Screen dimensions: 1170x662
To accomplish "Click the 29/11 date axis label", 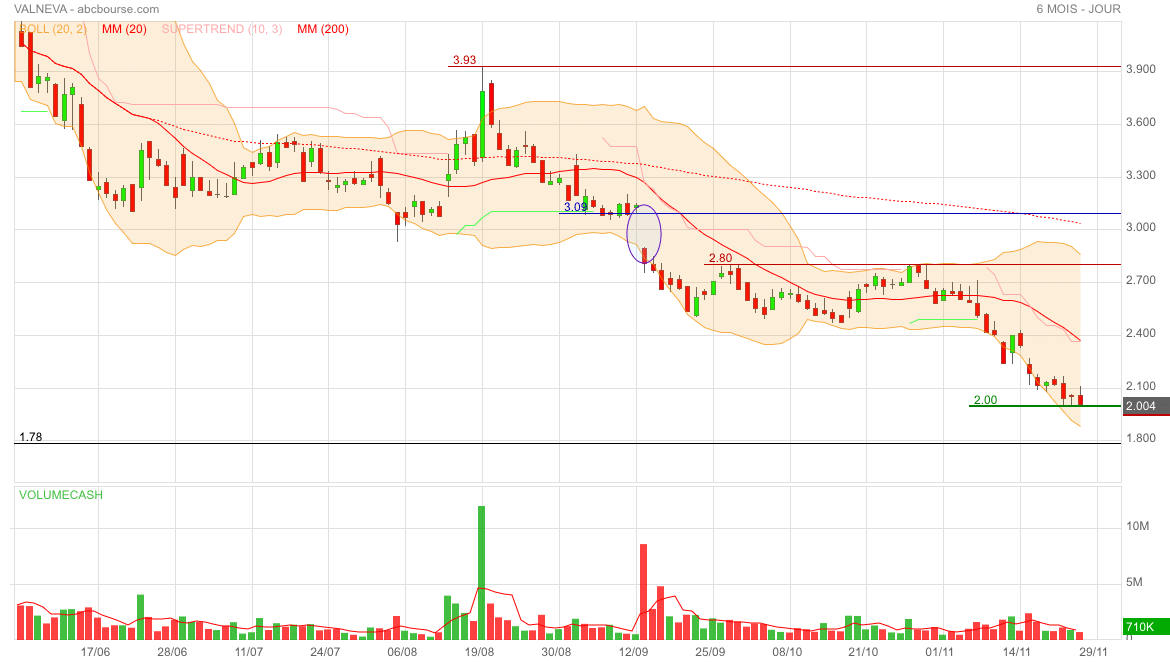I will click(x=1094, y=652).
